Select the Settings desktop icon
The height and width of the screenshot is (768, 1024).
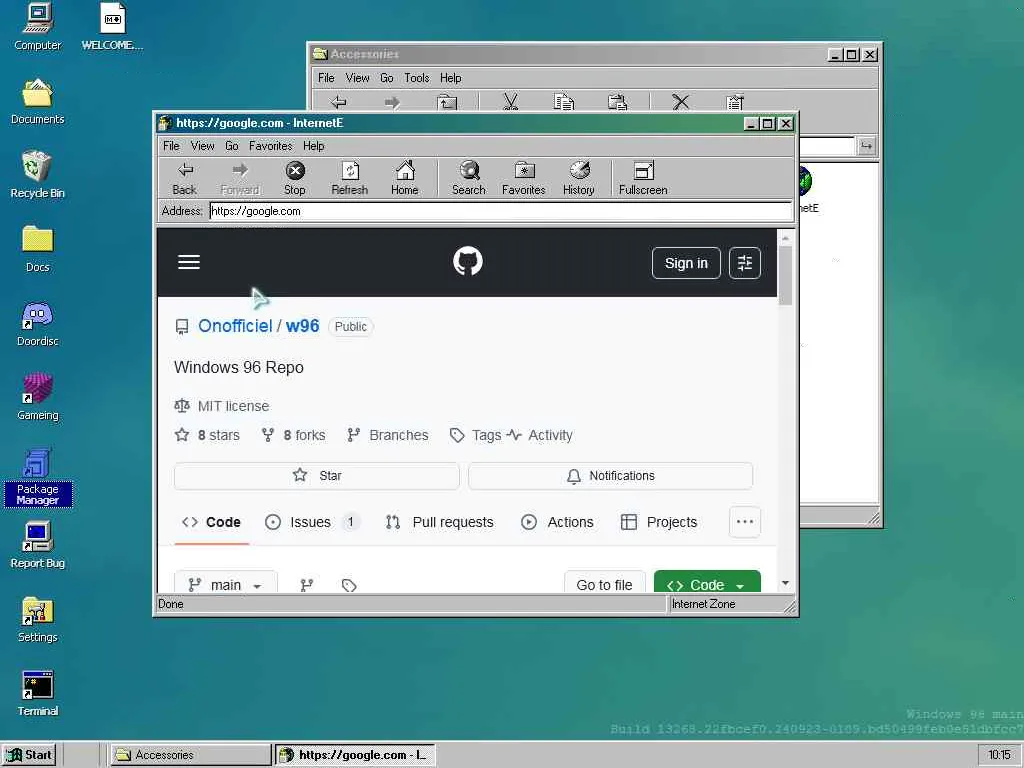click(37, 620)
